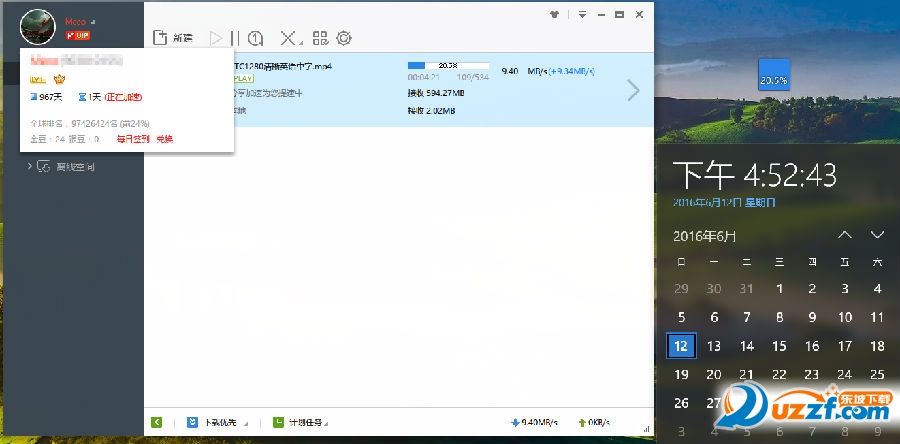Click the green collapse arrow in the bottom bar
Viewport: 900px width, 444px height.
[157, 422]
